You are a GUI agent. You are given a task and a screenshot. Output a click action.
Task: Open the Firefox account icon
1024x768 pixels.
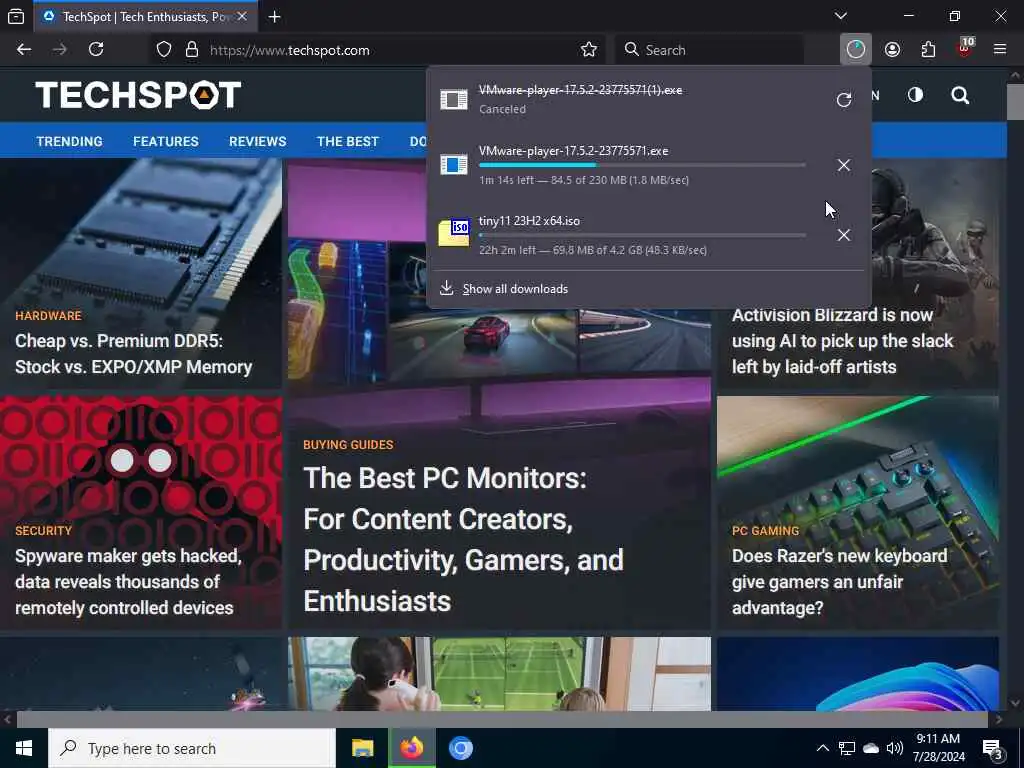click(x=892, y=50)
